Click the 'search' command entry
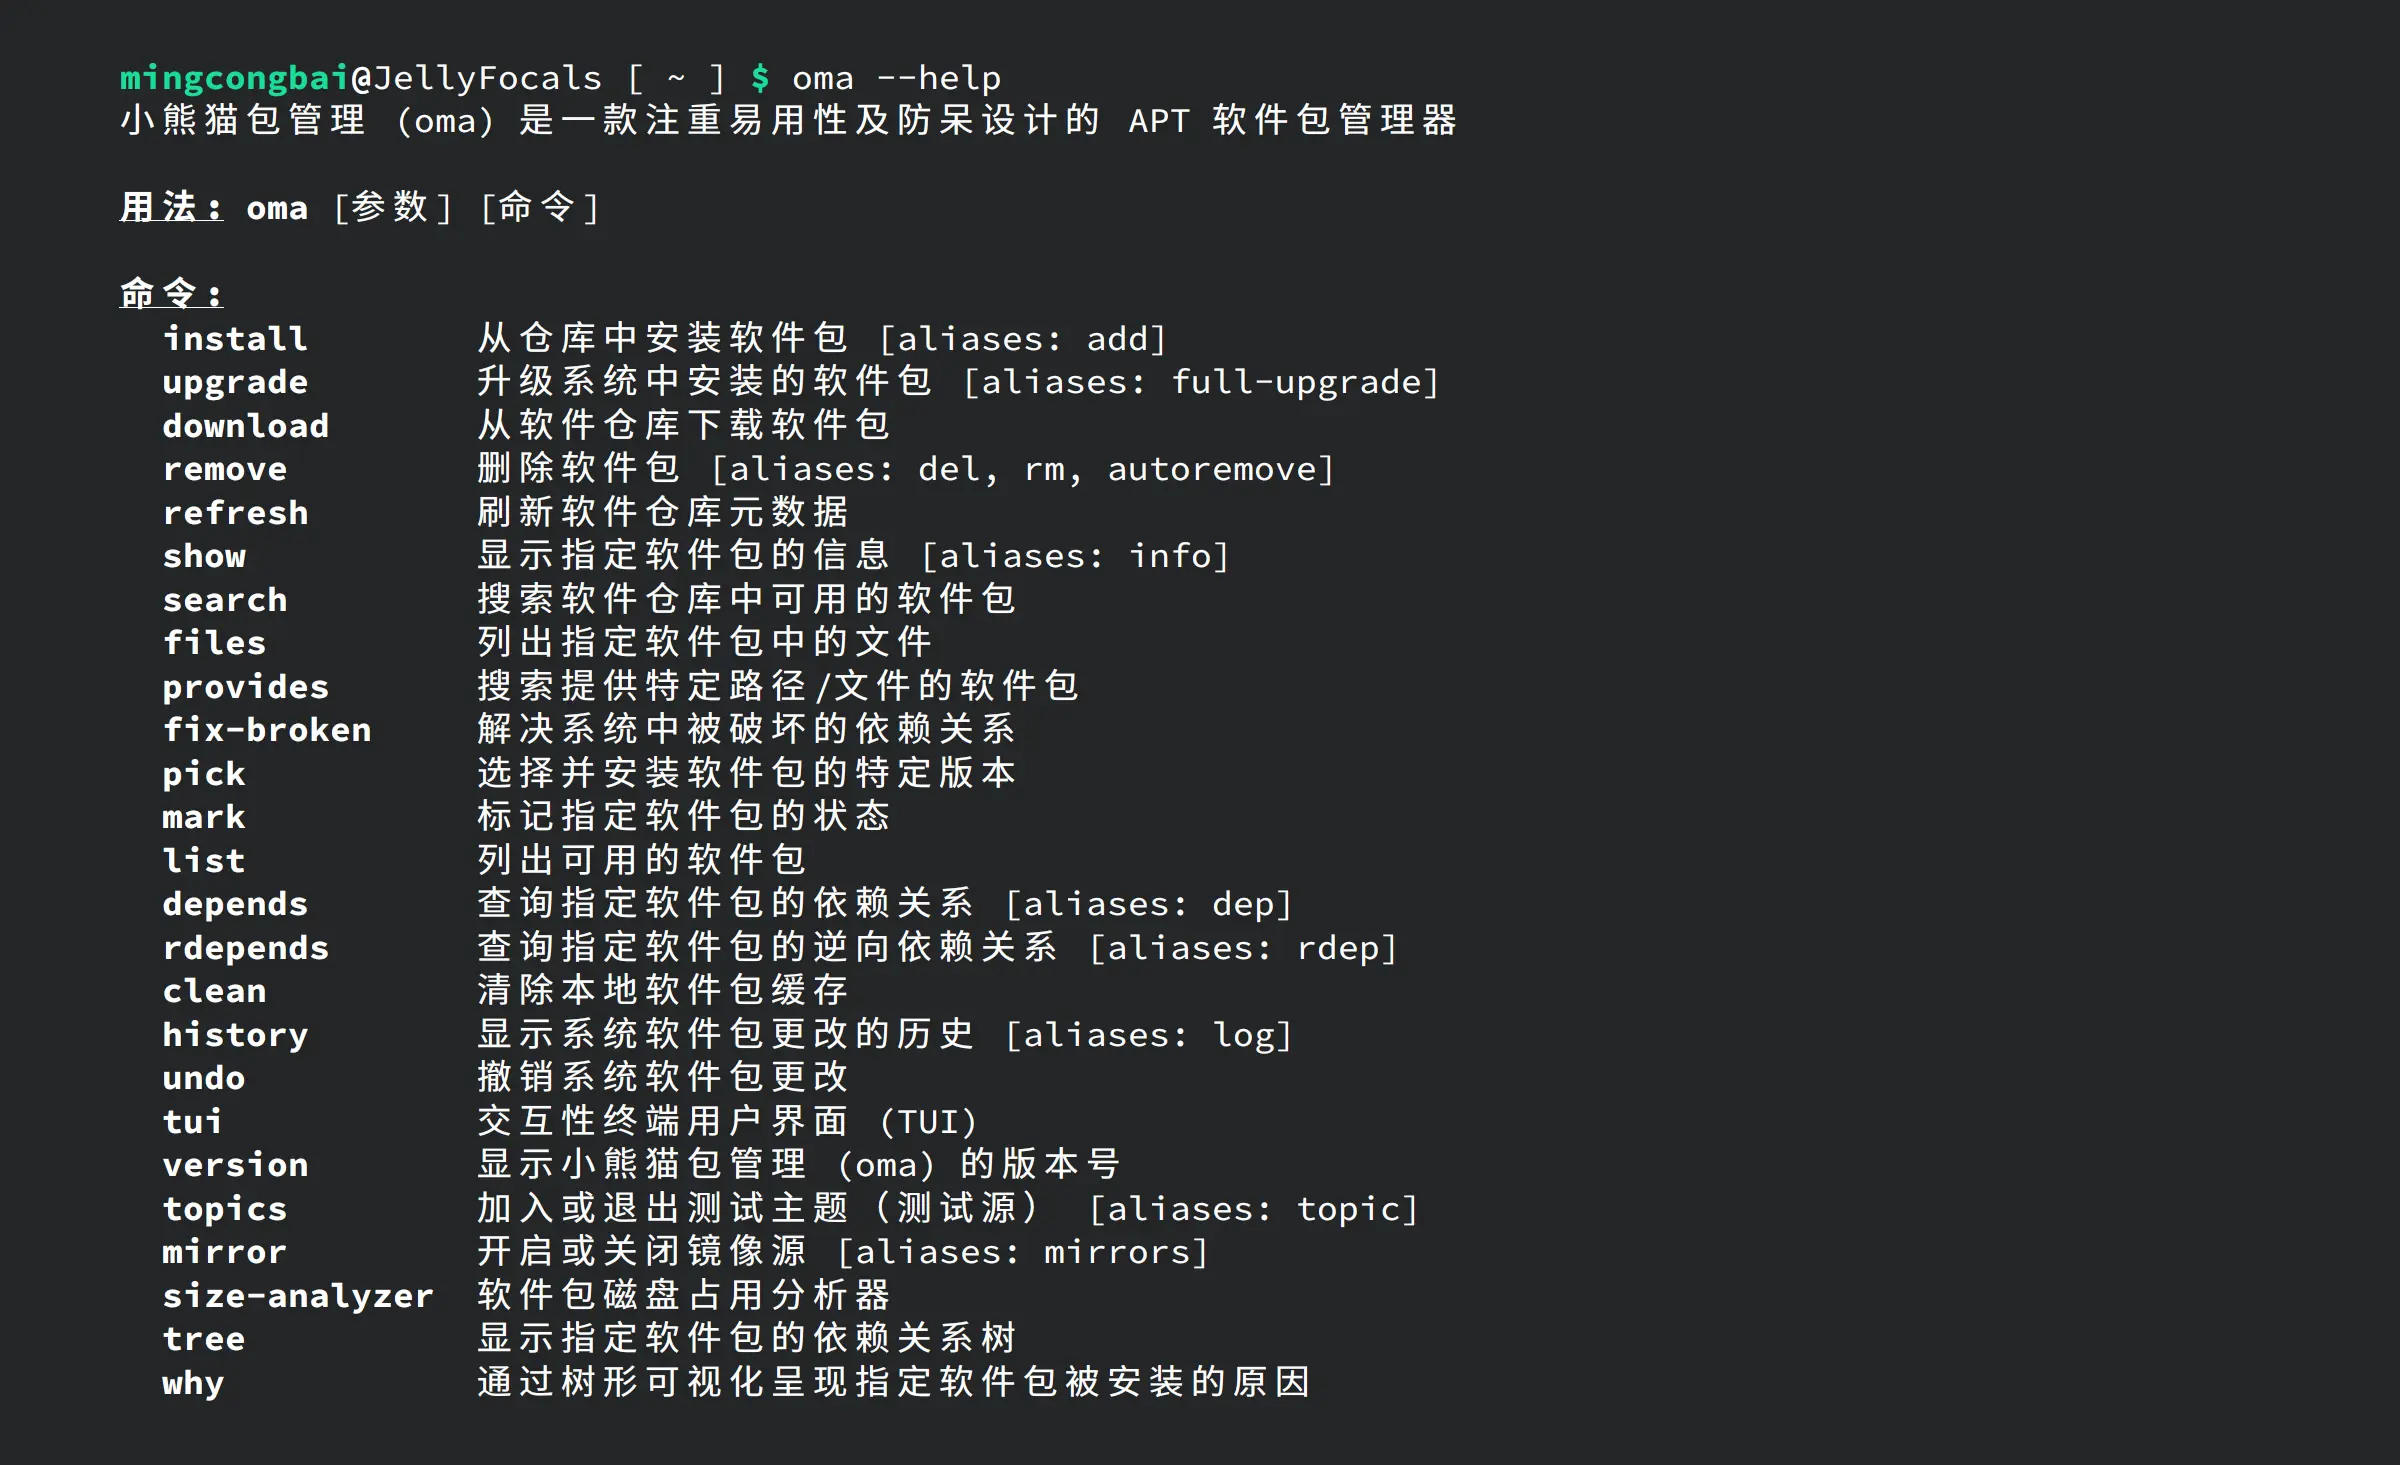Screen dimensions: 2400x1465 [225, 600]
